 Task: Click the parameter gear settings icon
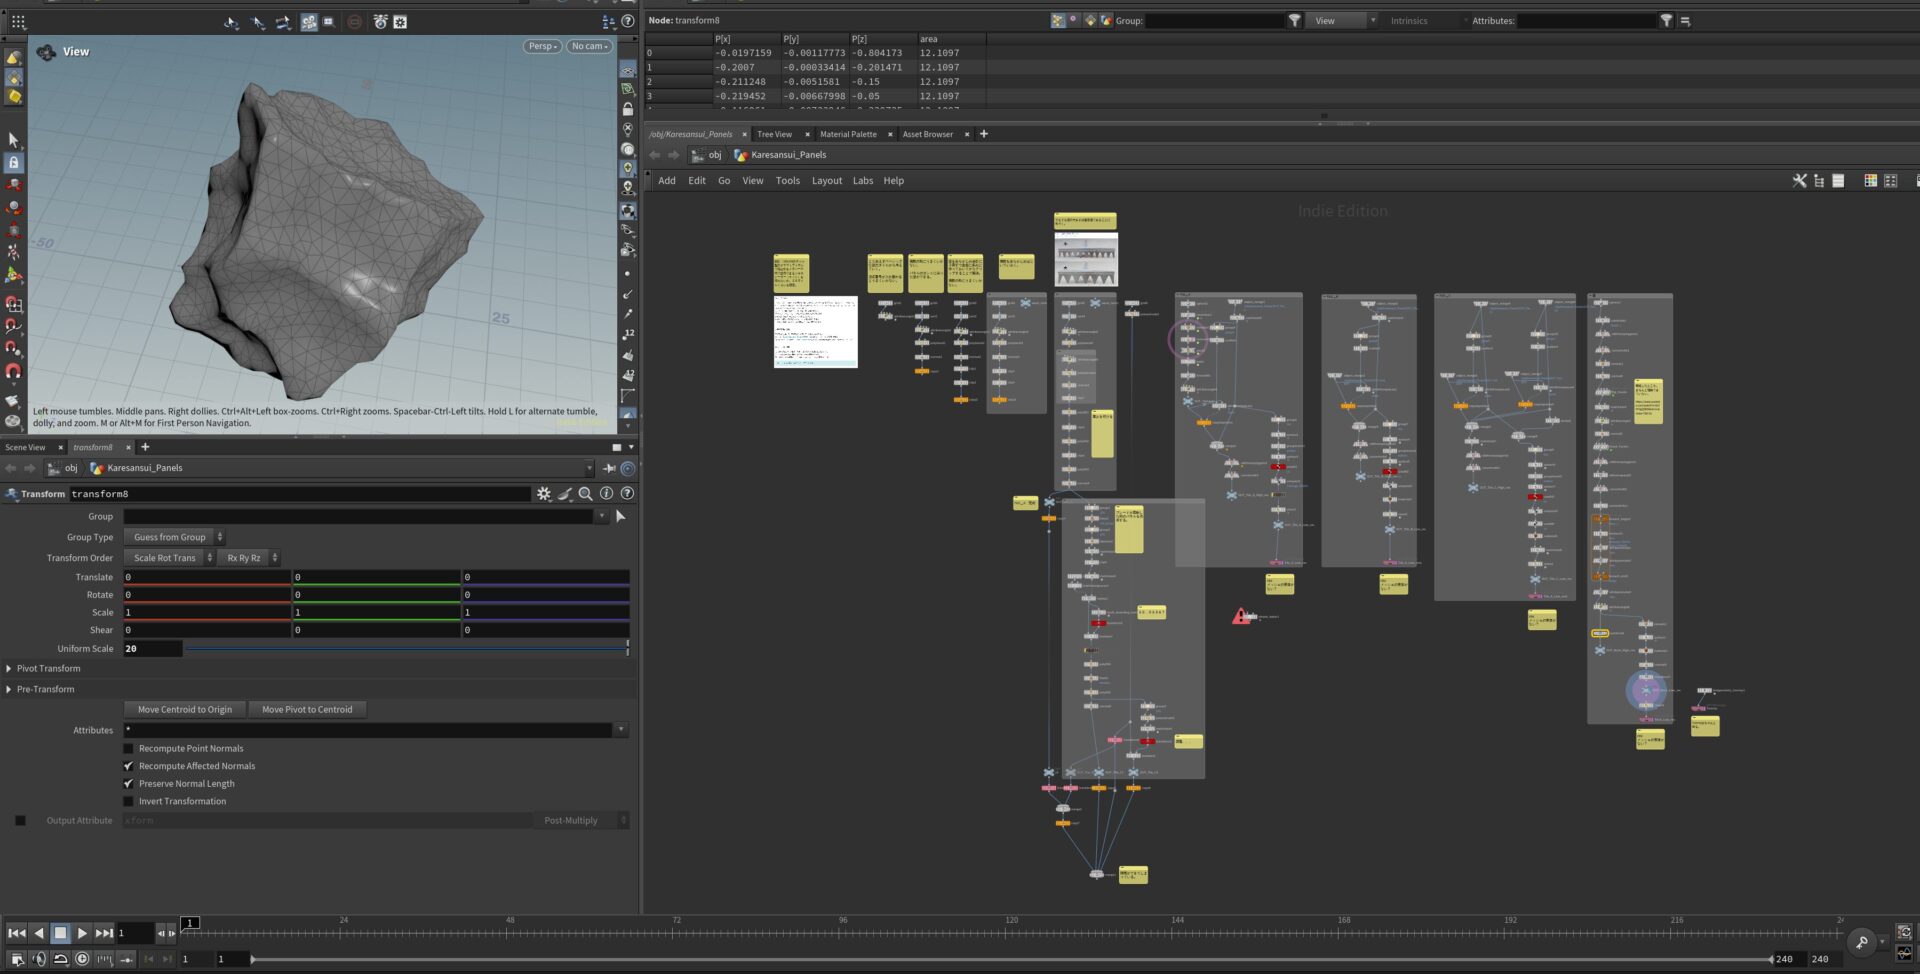coord(544,494)
